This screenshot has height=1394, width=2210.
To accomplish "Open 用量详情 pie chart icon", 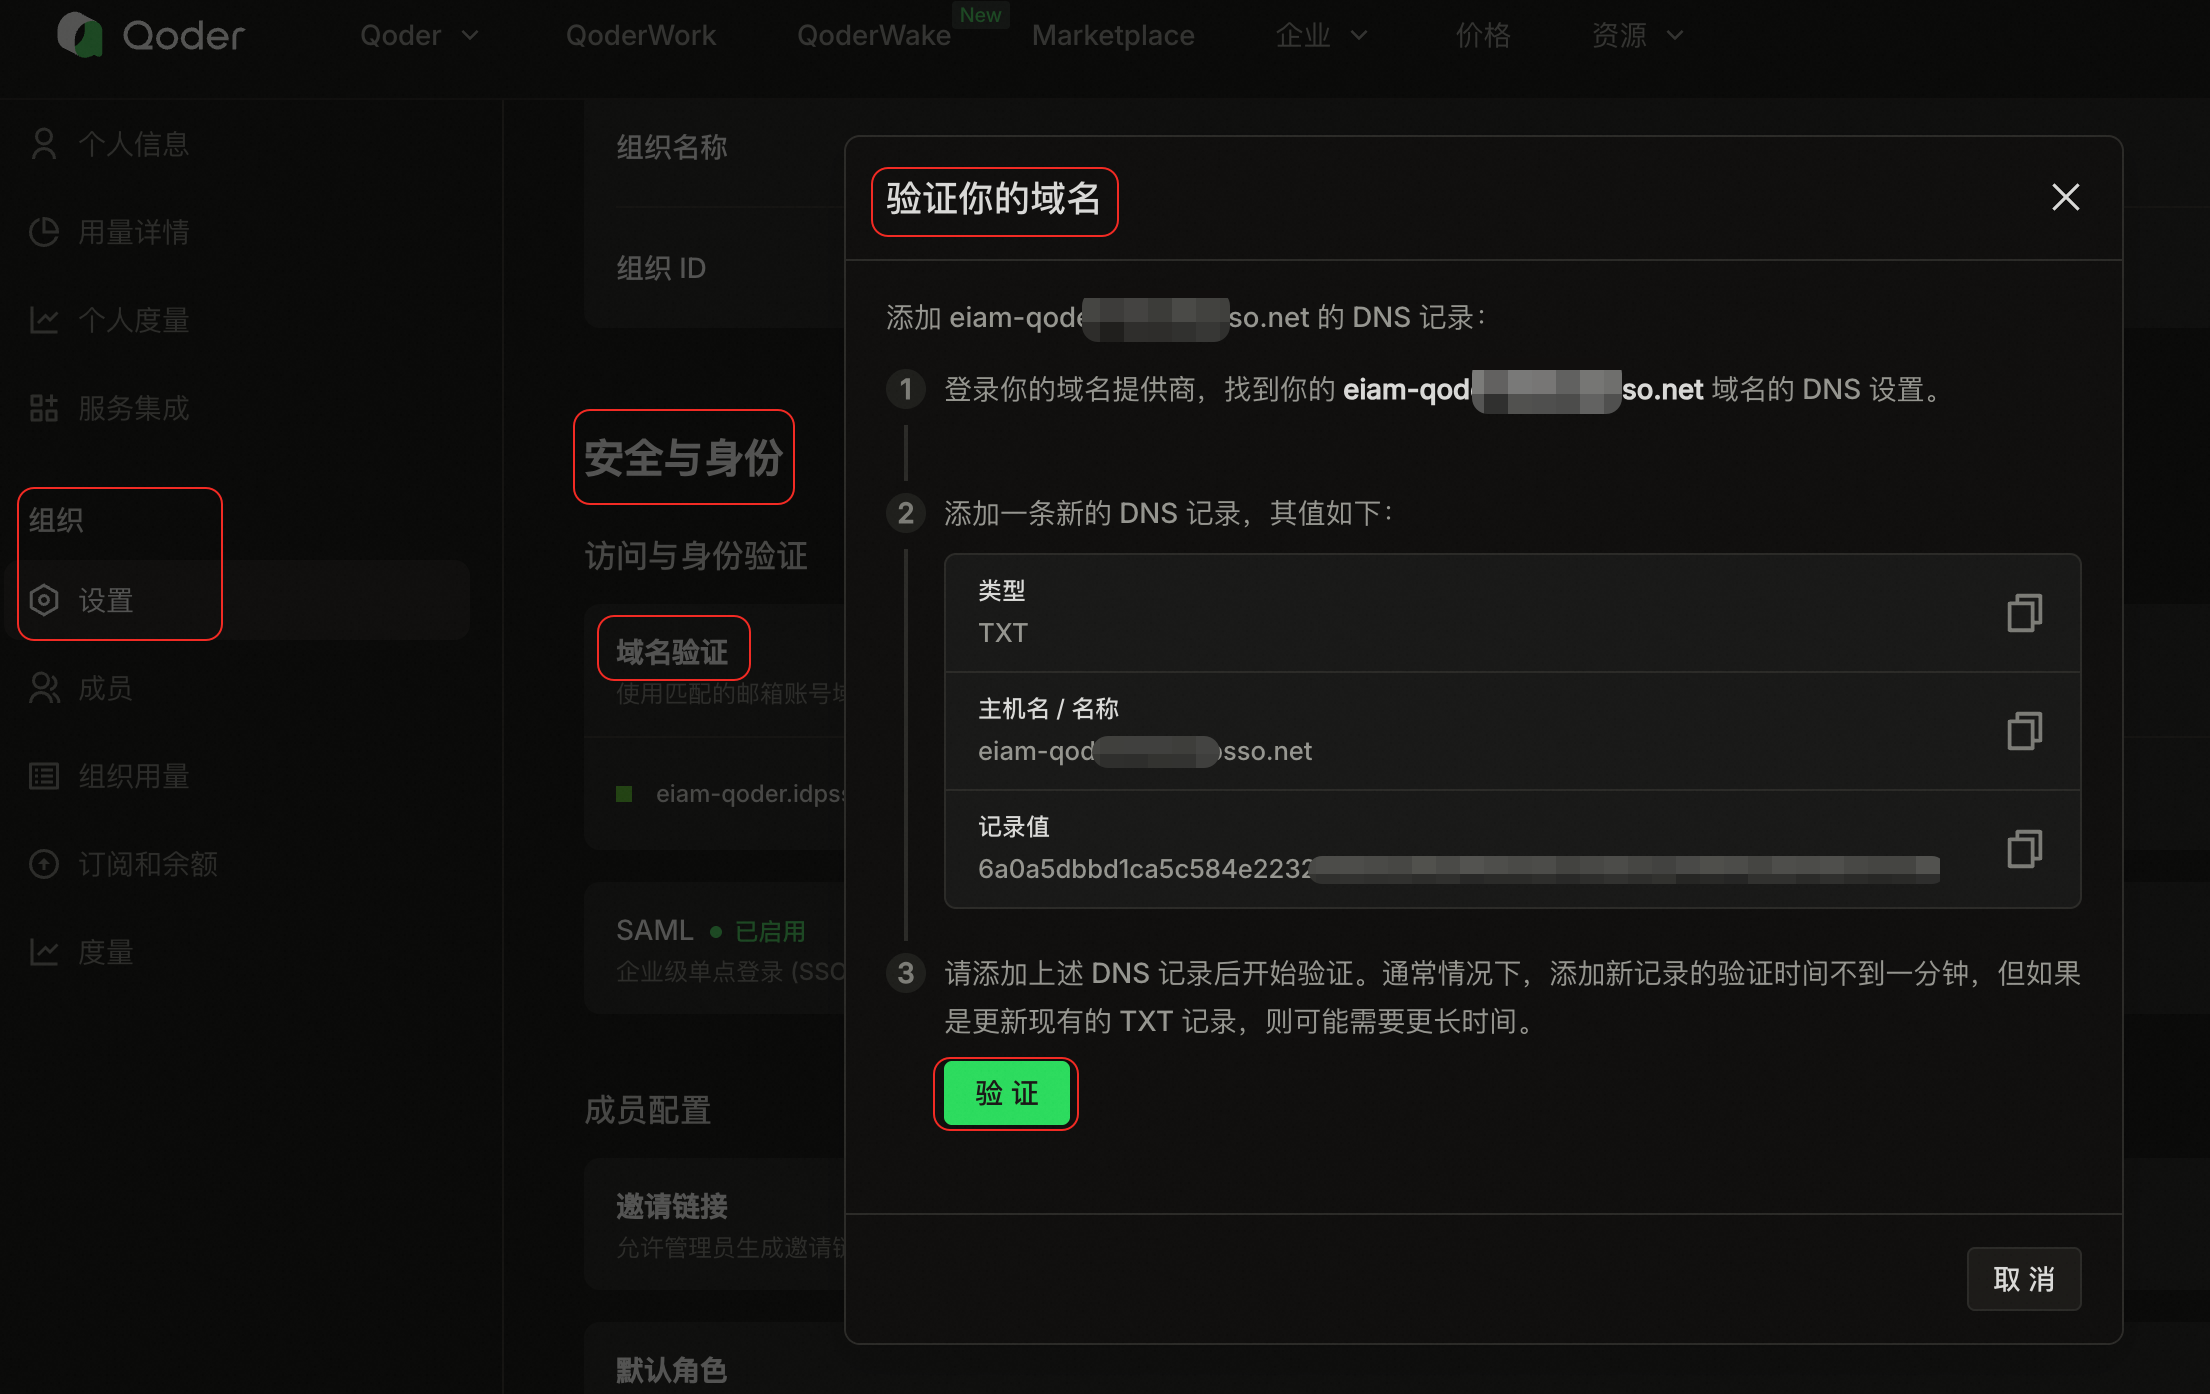I will point(43,232).
